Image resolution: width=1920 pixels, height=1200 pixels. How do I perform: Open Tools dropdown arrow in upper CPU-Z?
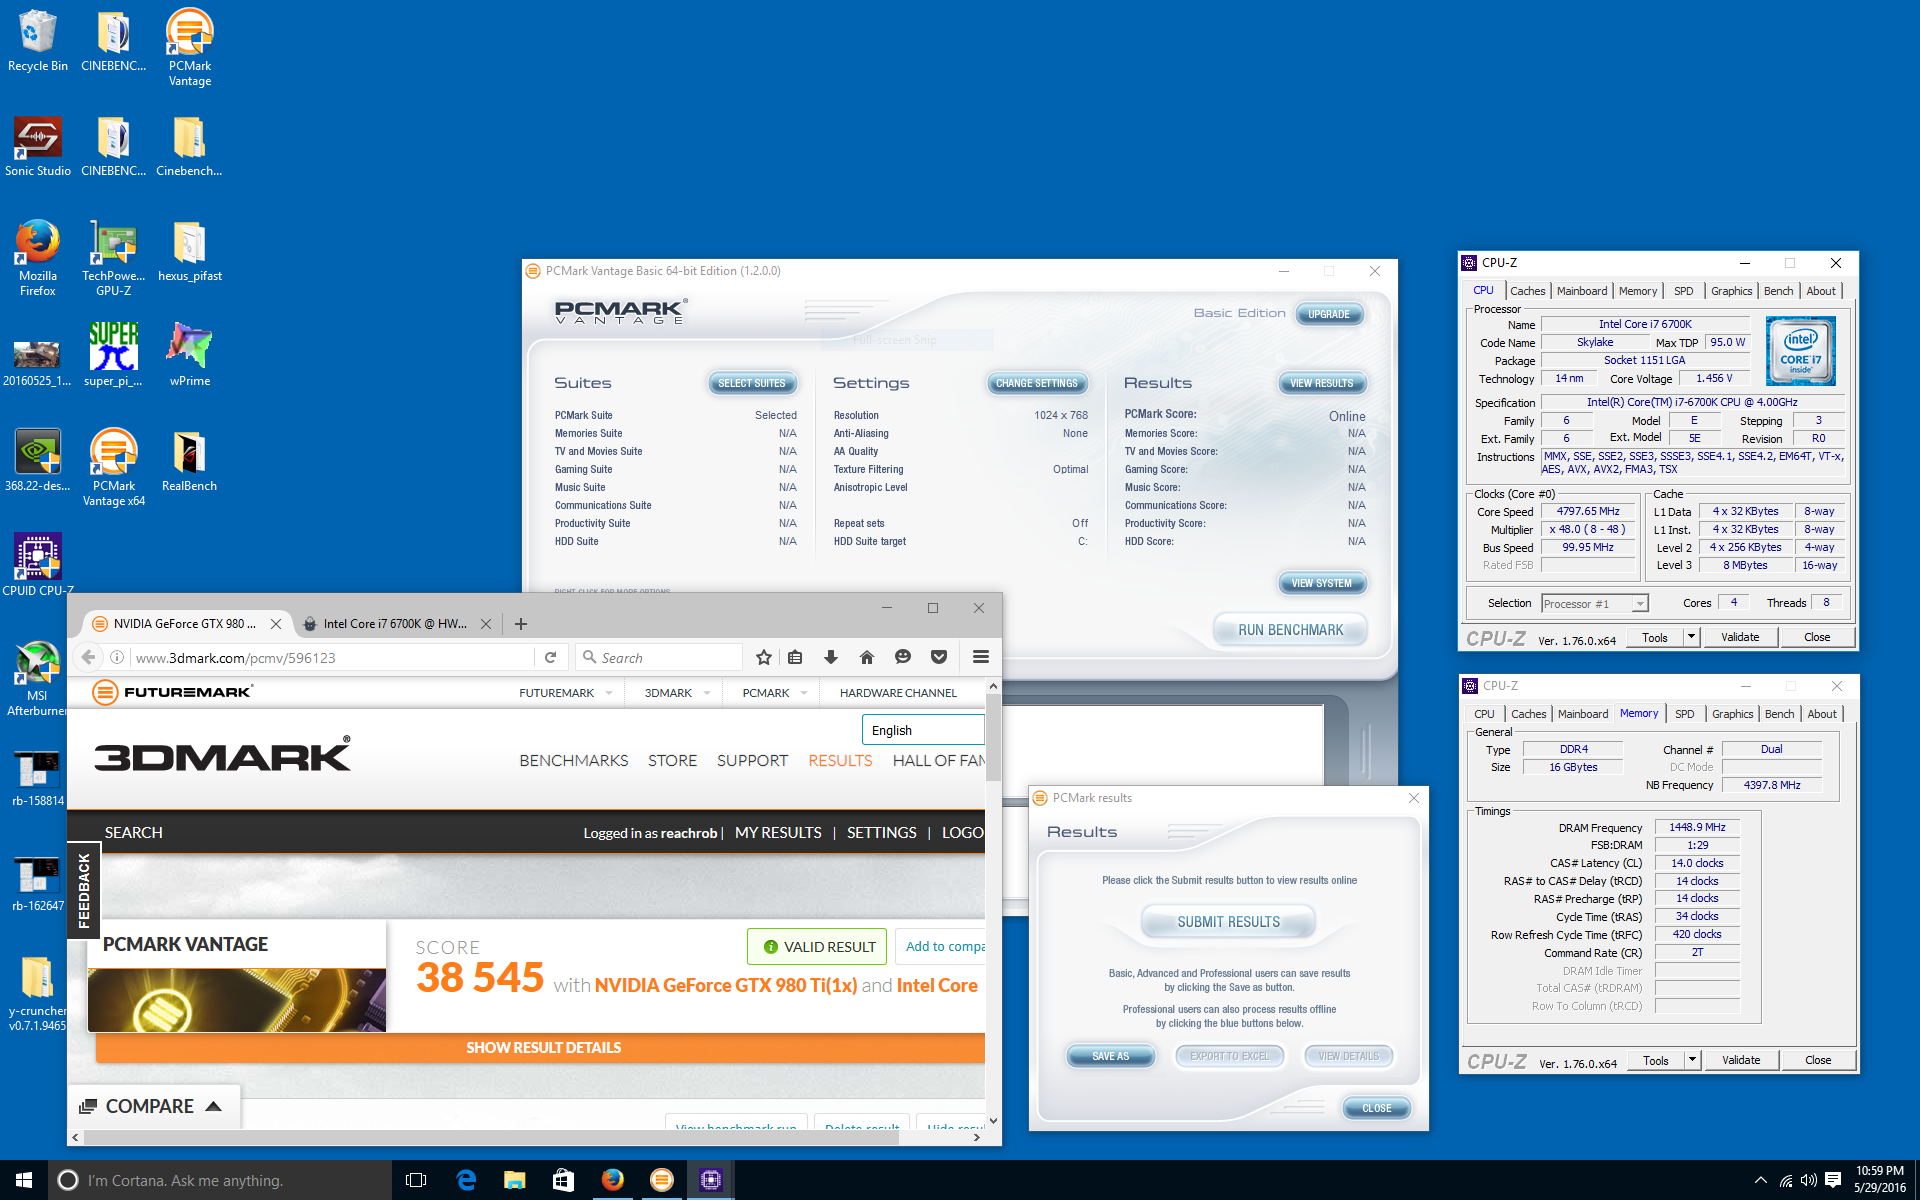(x=1691, y=637)
